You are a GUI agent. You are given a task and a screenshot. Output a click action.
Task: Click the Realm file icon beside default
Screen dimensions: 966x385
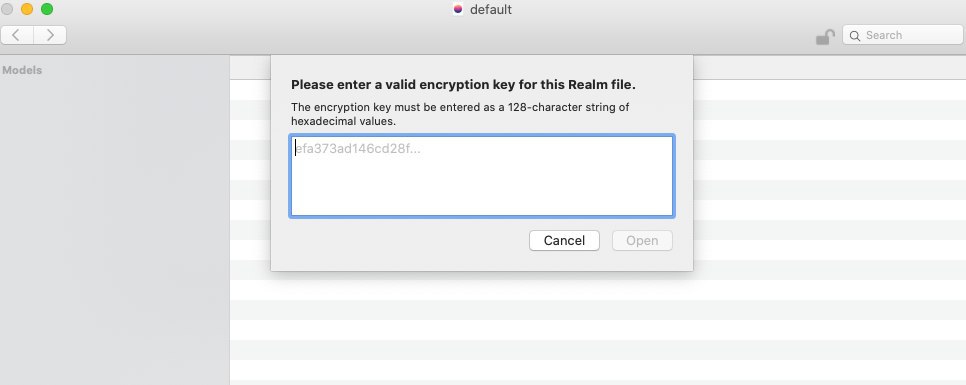[458, 9]
